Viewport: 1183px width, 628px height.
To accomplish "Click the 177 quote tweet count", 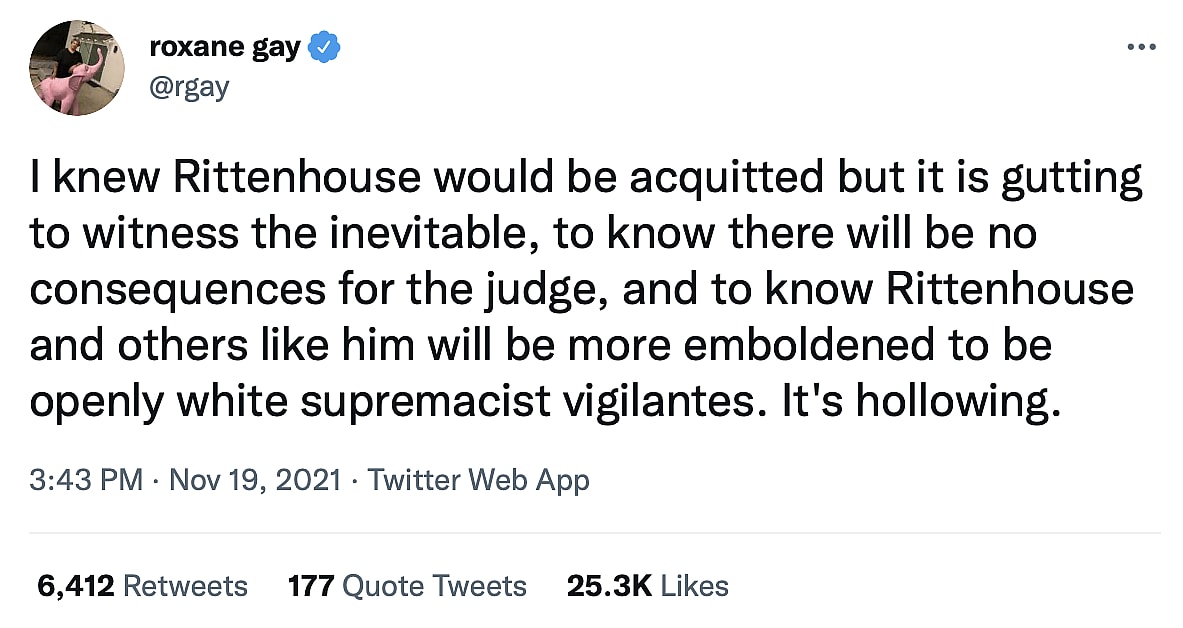I will pos(311,585).
